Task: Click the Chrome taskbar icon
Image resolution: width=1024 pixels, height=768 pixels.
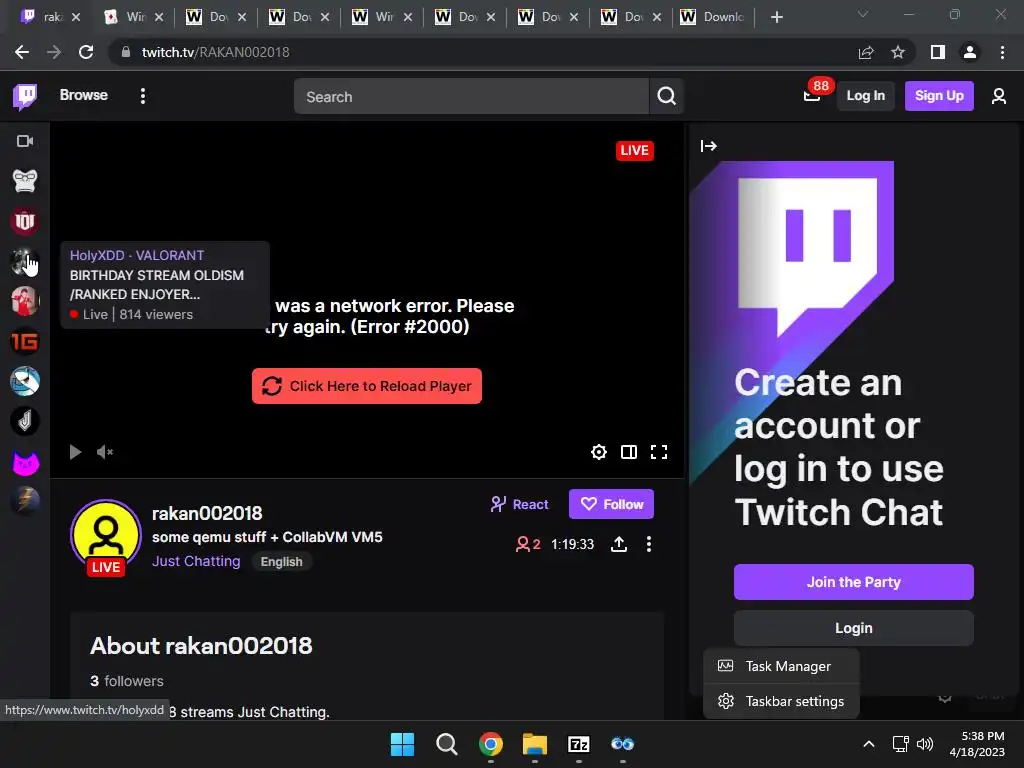Action: tap(490, 744)
